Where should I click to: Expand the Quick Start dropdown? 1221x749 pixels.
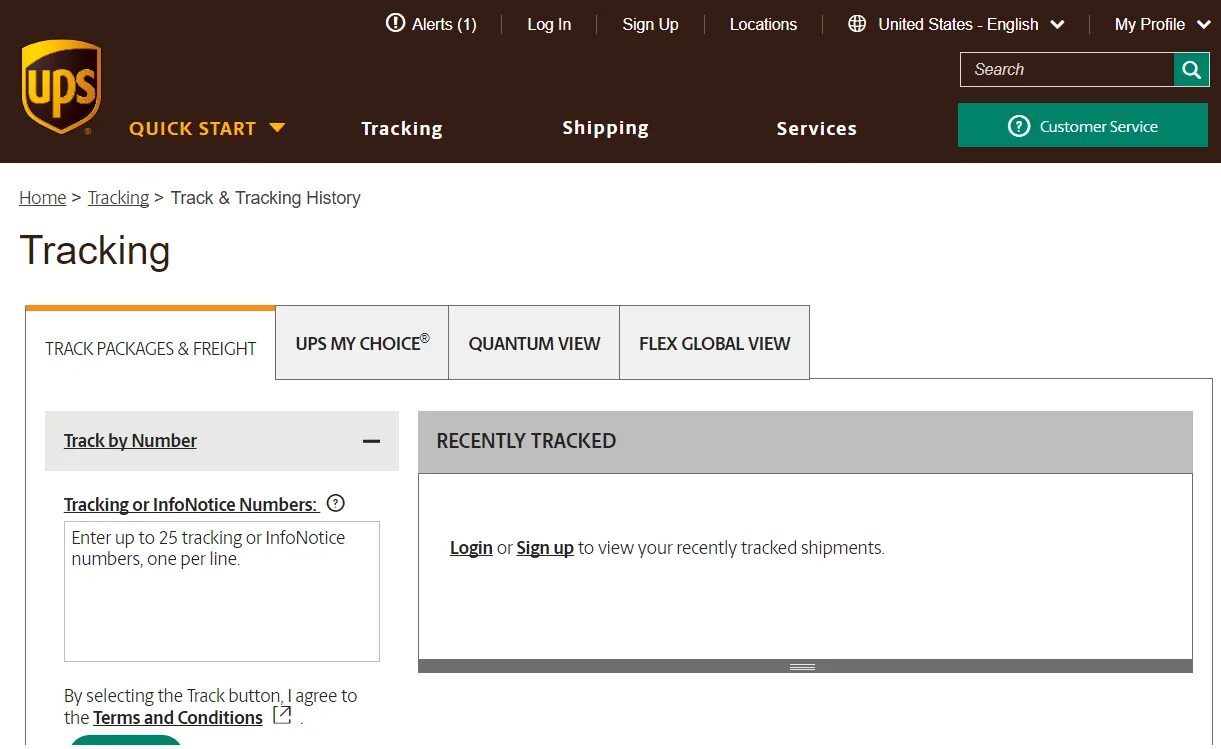(207, 128)
